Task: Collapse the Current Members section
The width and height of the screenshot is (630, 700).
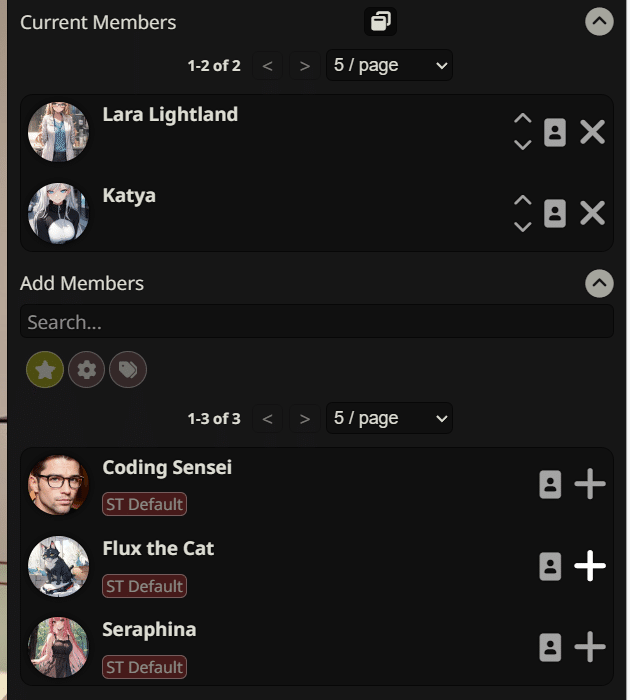Action: [x=599, y=21]
